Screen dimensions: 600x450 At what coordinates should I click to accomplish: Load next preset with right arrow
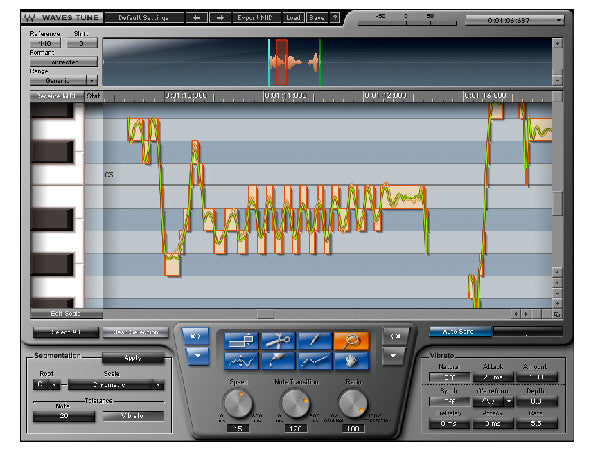coord(220,18)
